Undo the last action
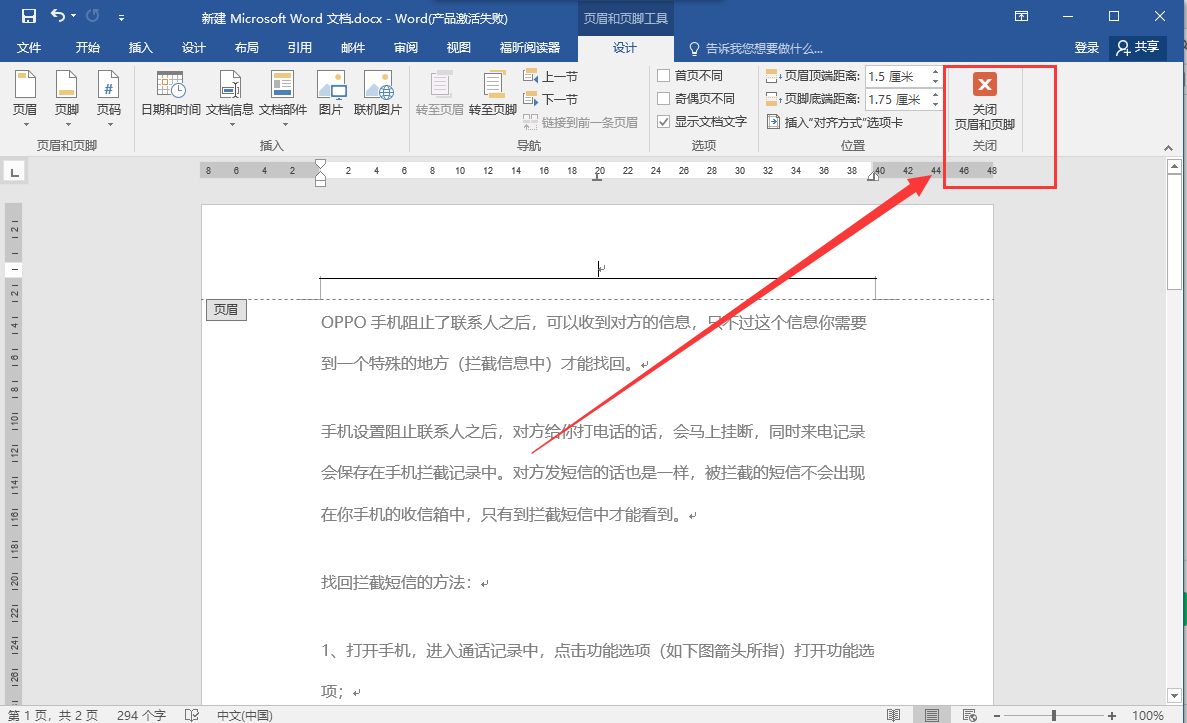 pyautogui.click(x=58, y=15)
